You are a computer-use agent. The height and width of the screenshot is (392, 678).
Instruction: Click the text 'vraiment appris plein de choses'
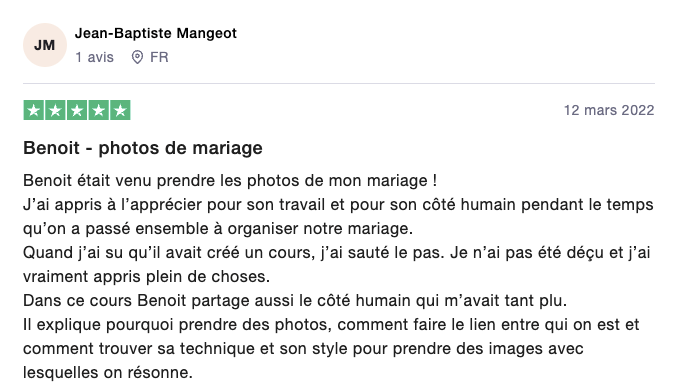point(147,277)
